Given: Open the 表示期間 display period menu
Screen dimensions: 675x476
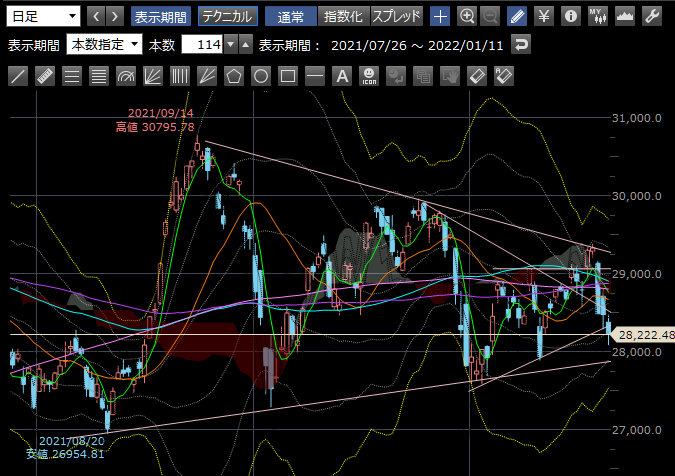Looking at the screenshot, I should pos(160,16).
